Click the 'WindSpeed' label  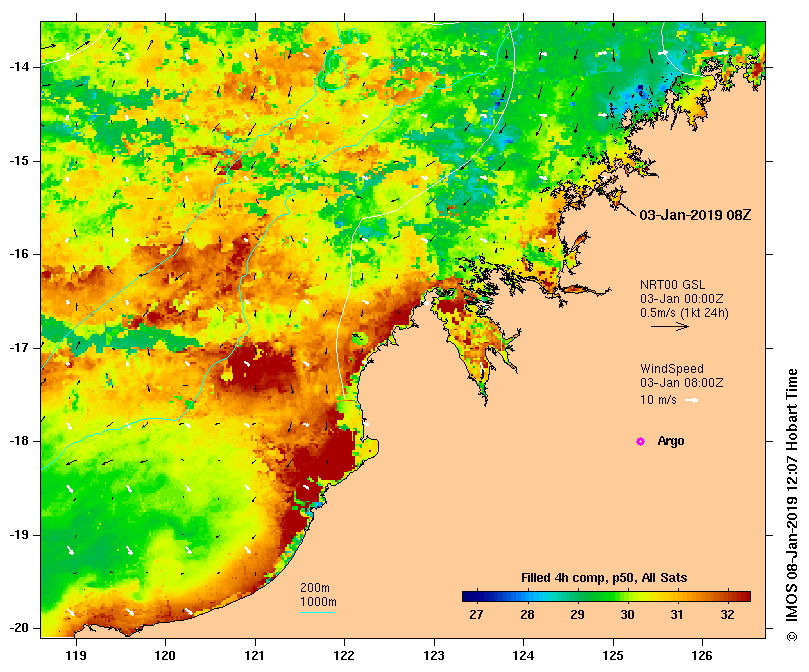coord(672,369)
